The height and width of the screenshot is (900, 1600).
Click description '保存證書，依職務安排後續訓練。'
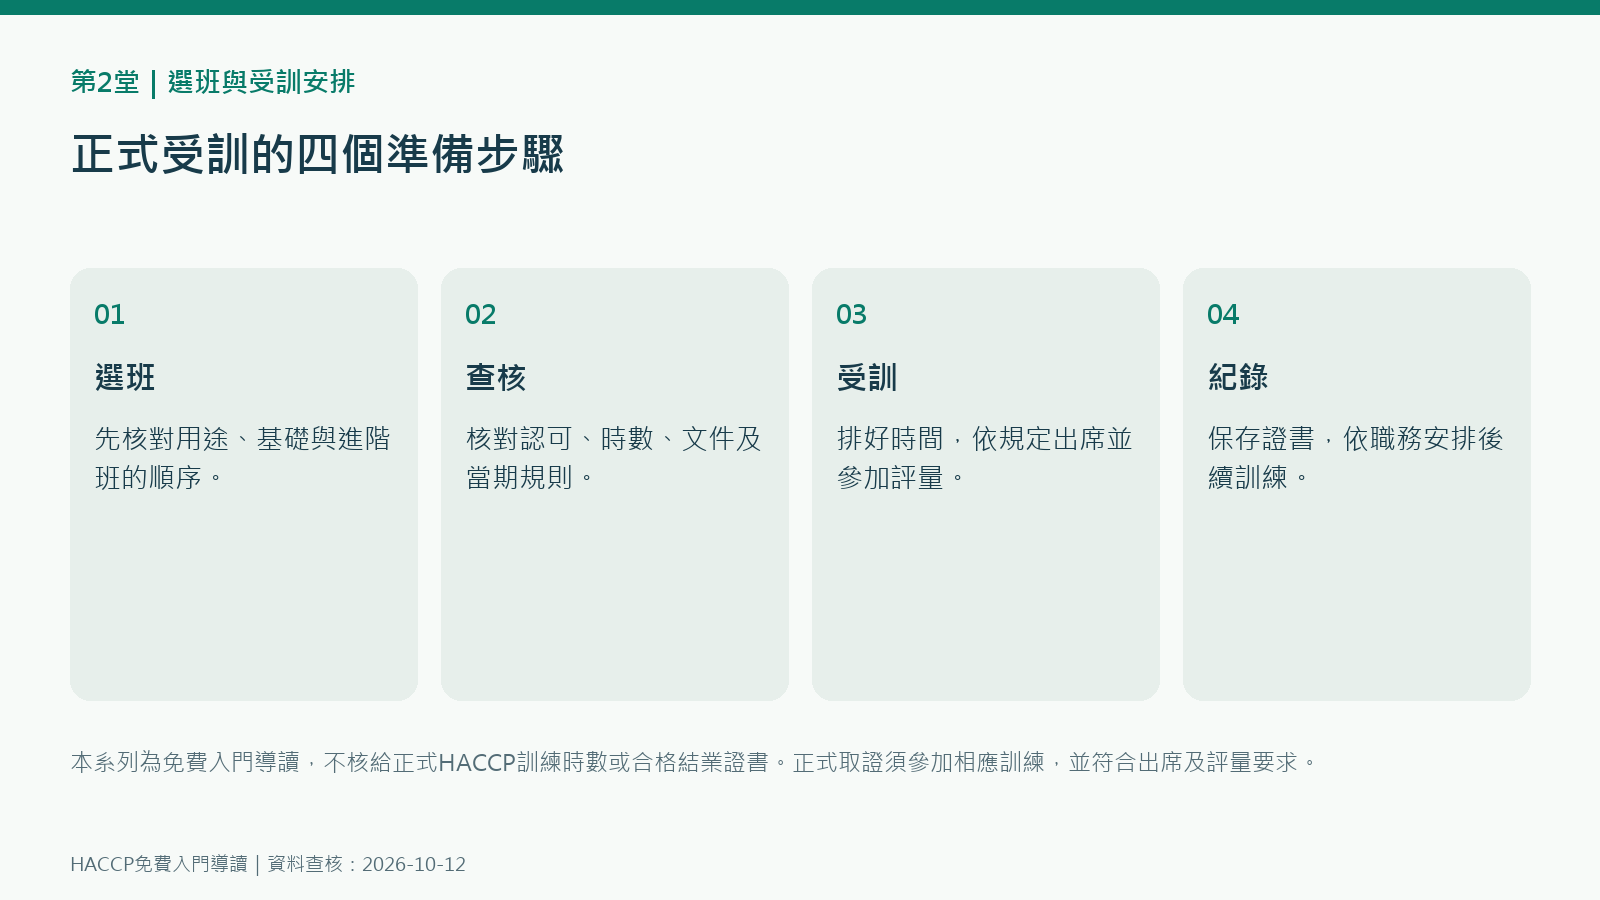coord(1356,458)
